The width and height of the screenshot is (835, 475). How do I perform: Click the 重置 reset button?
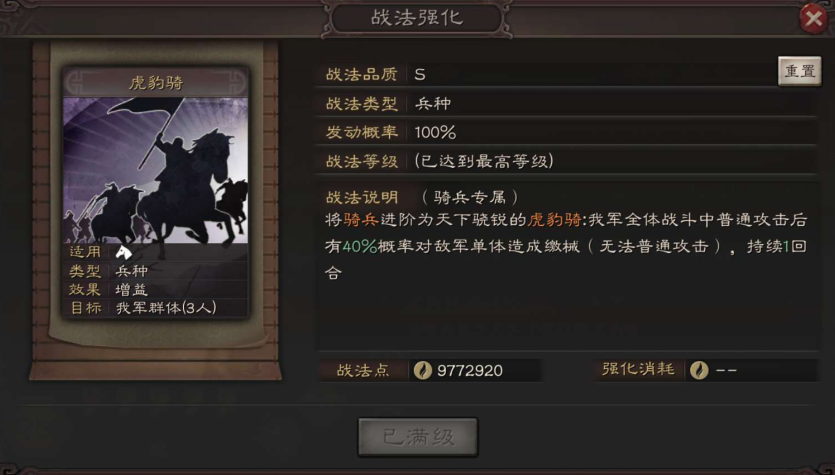point(799,71)
